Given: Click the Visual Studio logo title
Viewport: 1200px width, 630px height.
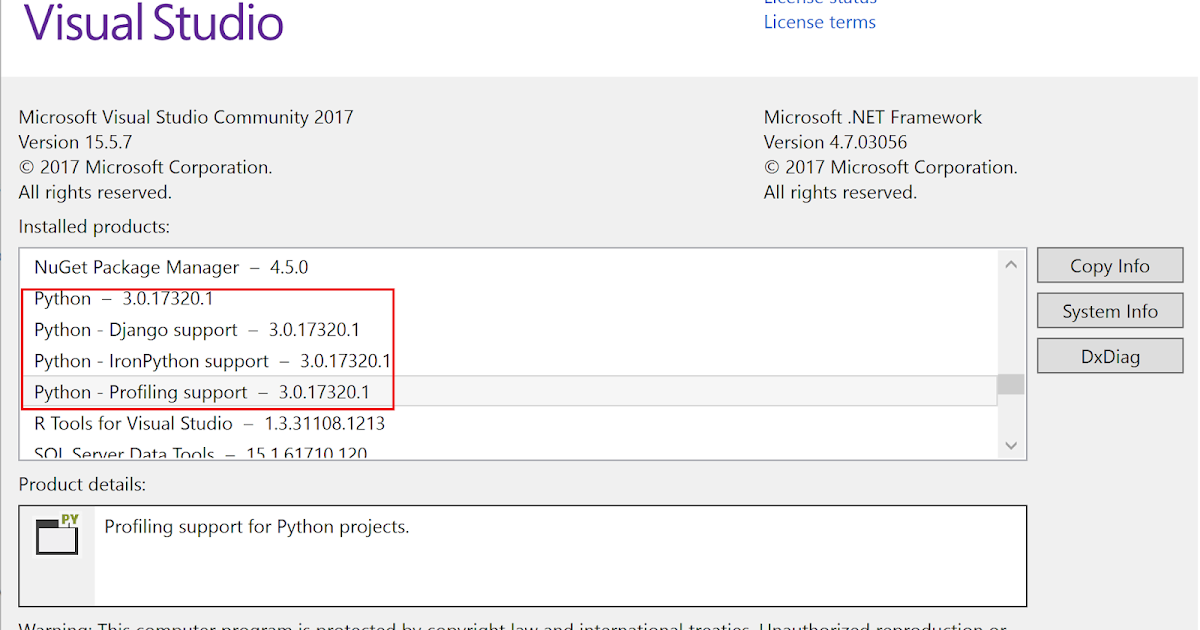Looking at the screenshot, I should point(153,22).
